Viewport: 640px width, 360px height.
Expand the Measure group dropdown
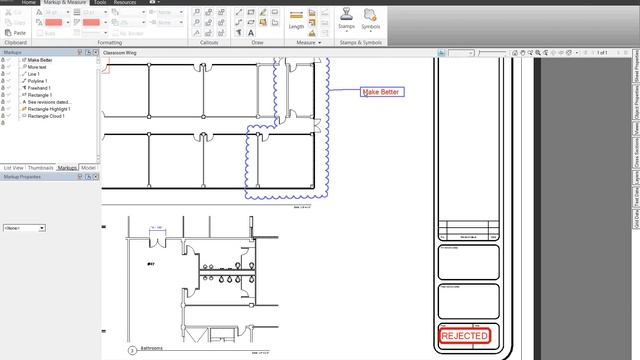coord(320,42)
